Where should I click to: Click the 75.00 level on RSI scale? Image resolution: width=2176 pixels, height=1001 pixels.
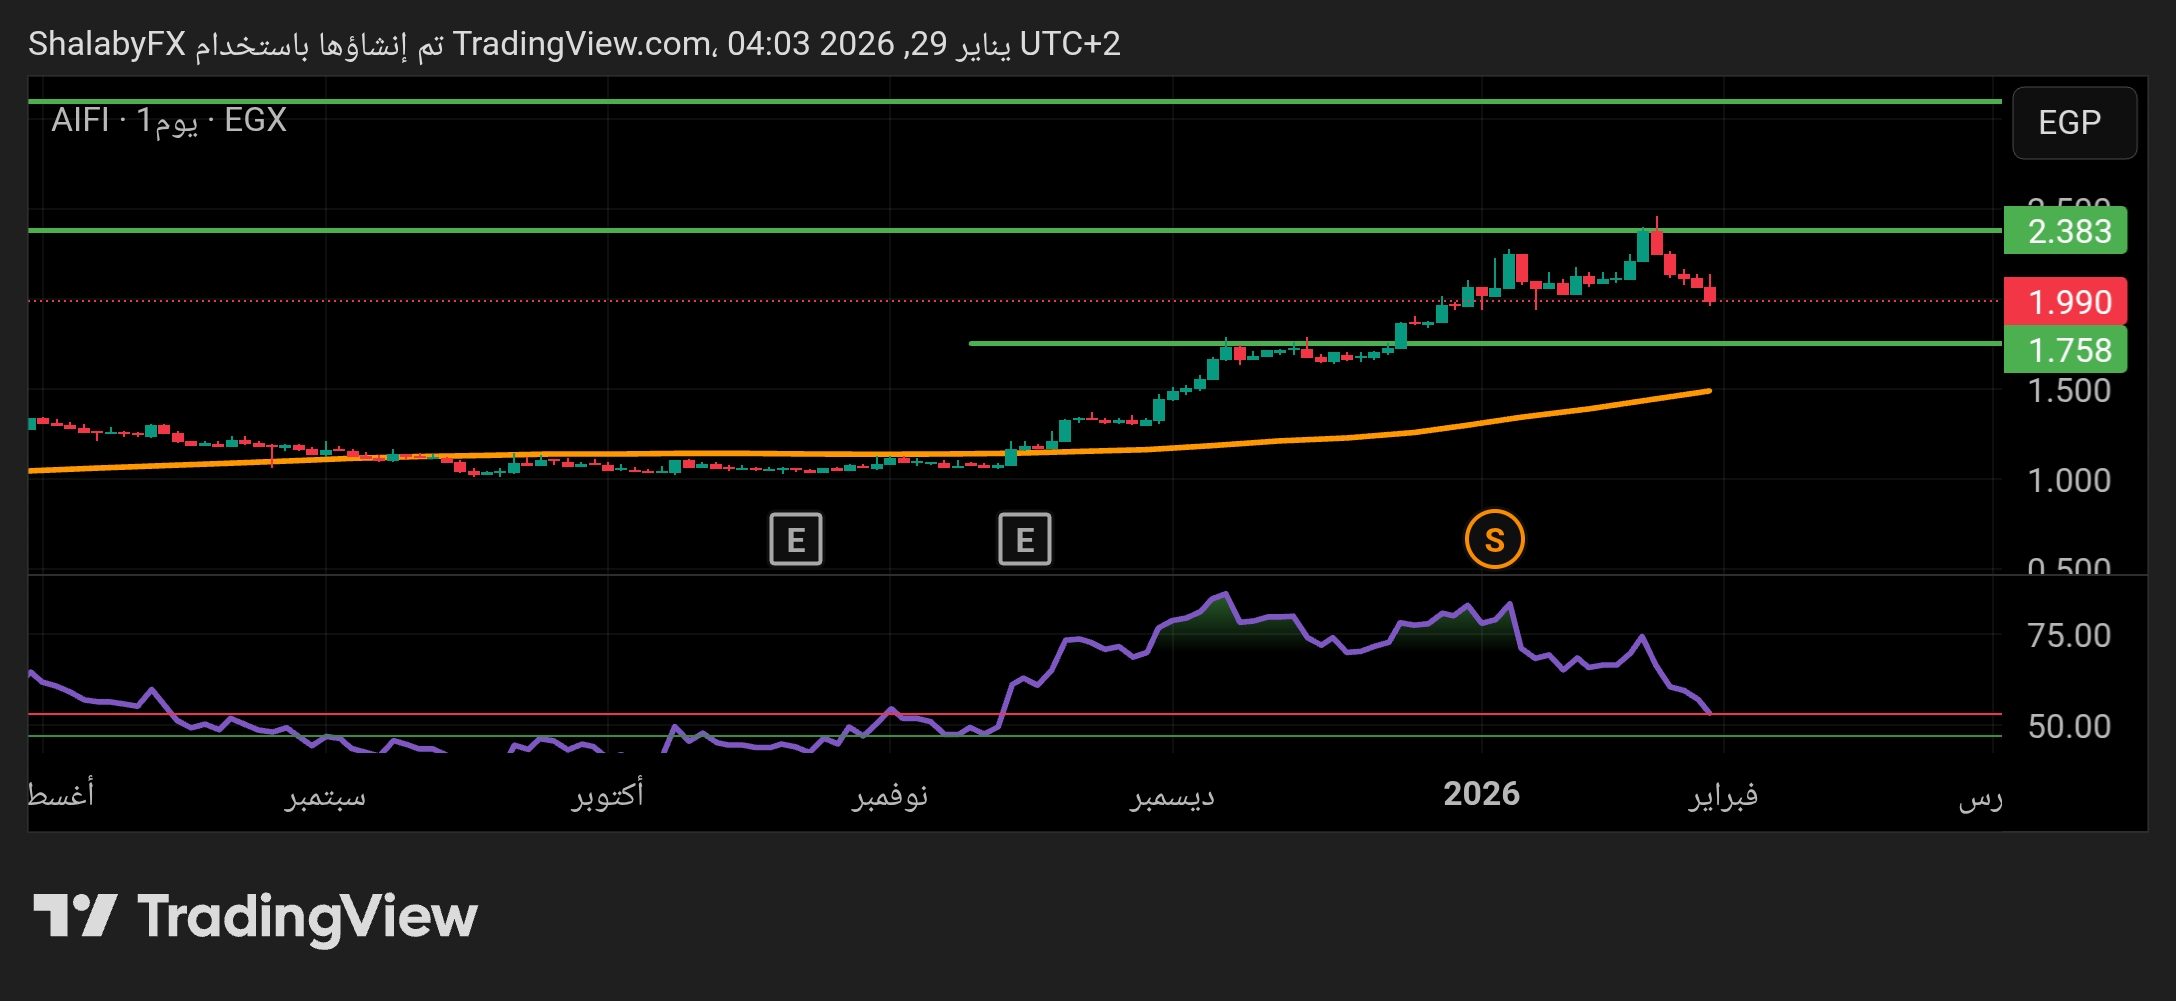(x=2068, y=636)
